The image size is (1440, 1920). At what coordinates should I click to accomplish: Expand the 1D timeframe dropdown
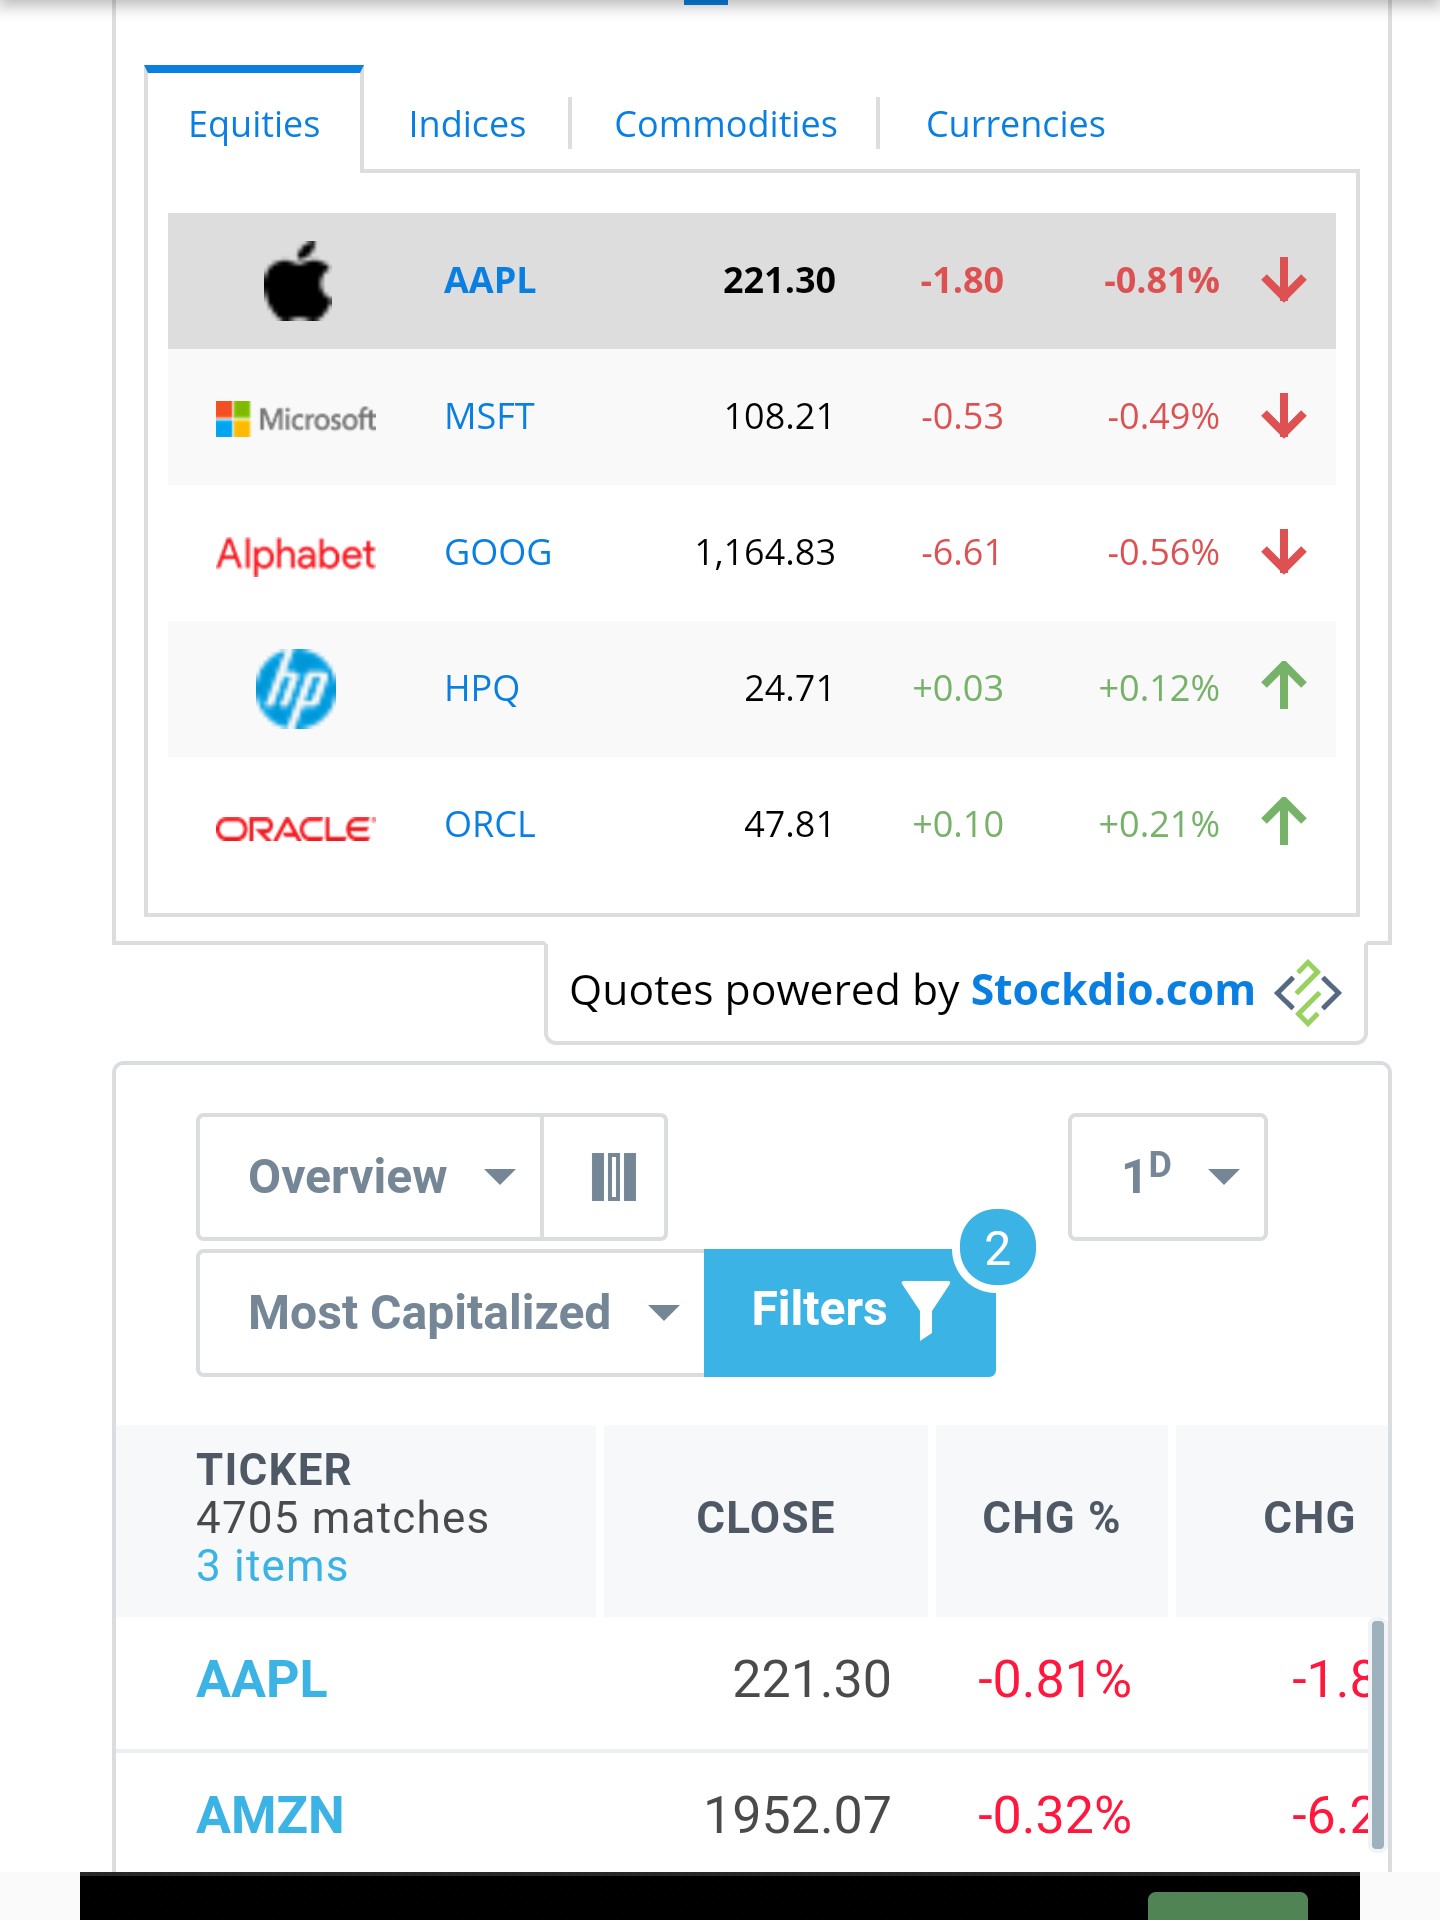point(1167,1177)
